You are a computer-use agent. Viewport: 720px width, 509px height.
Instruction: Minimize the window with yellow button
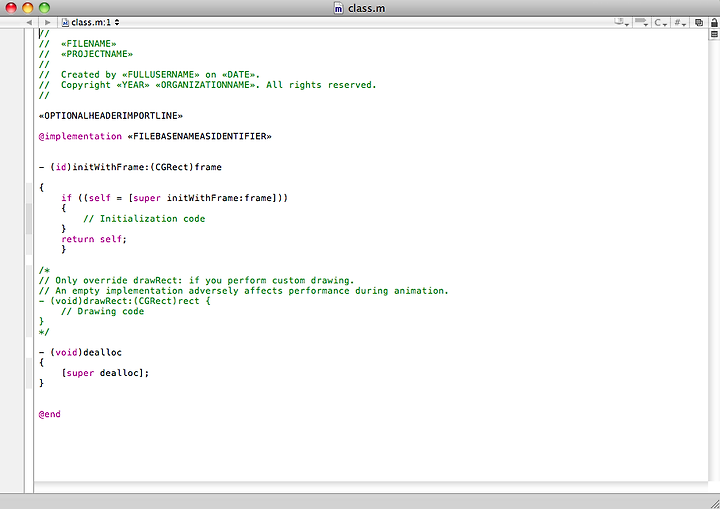(28, 7)
